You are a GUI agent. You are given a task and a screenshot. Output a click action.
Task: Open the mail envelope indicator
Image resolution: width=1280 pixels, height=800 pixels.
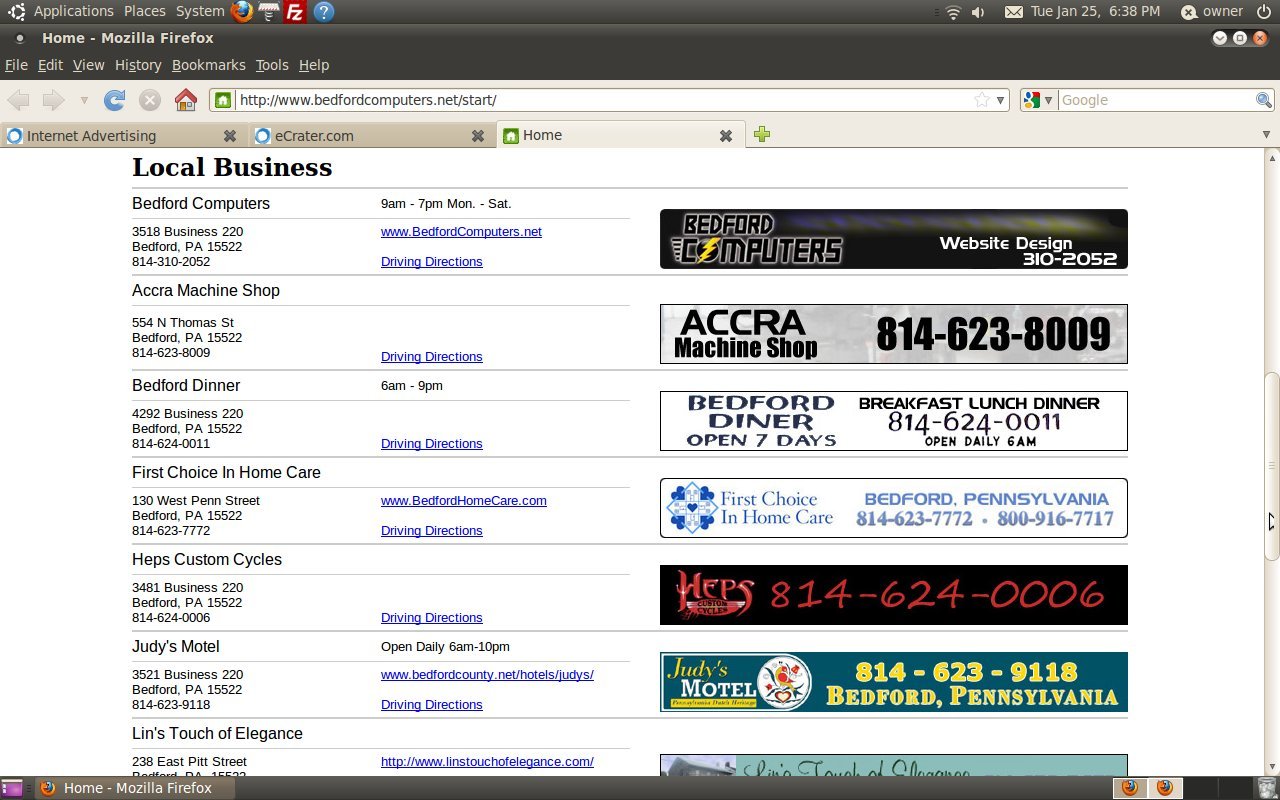point(1014,12)
